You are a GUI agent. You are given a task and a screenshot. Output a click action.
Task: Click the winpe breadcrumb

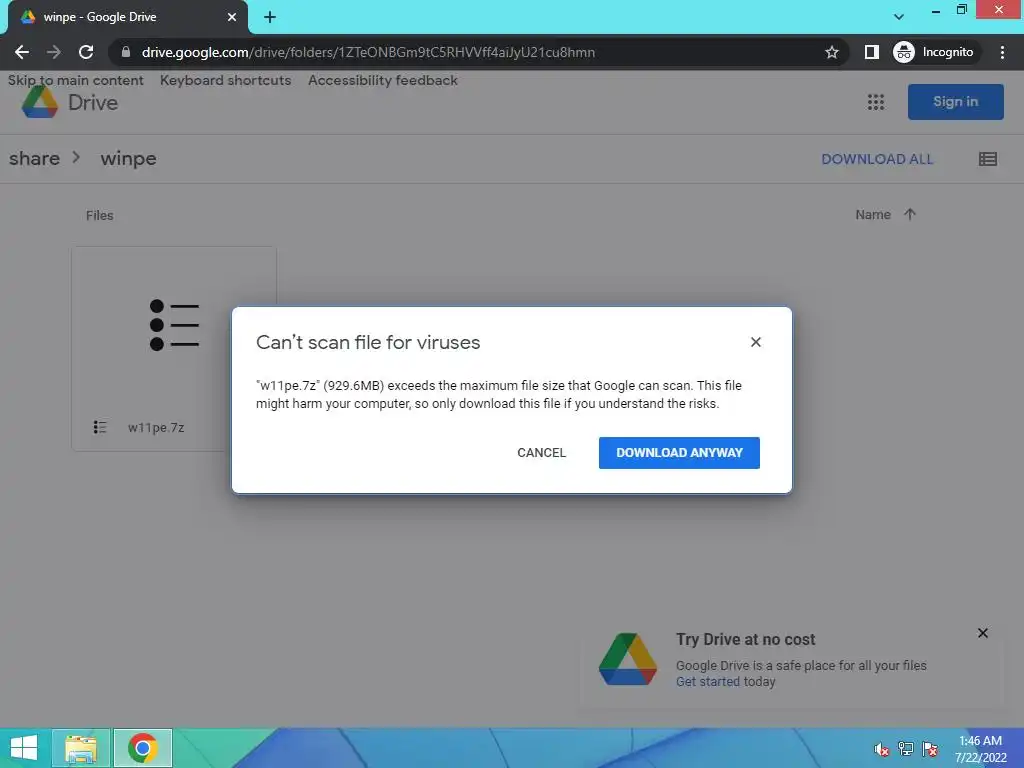pos(128,159)
